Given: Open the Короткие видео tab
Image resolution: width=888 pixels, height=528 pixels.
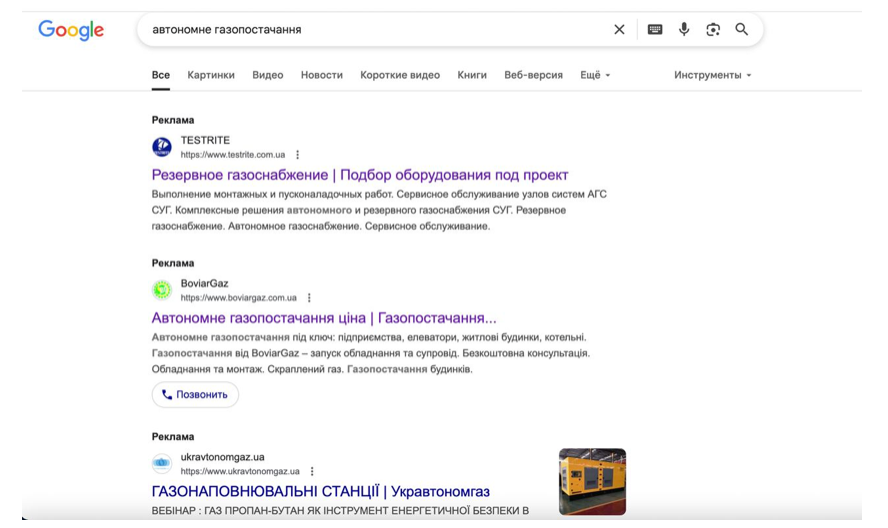Looking at the screenshot, I should click(400, 75).
